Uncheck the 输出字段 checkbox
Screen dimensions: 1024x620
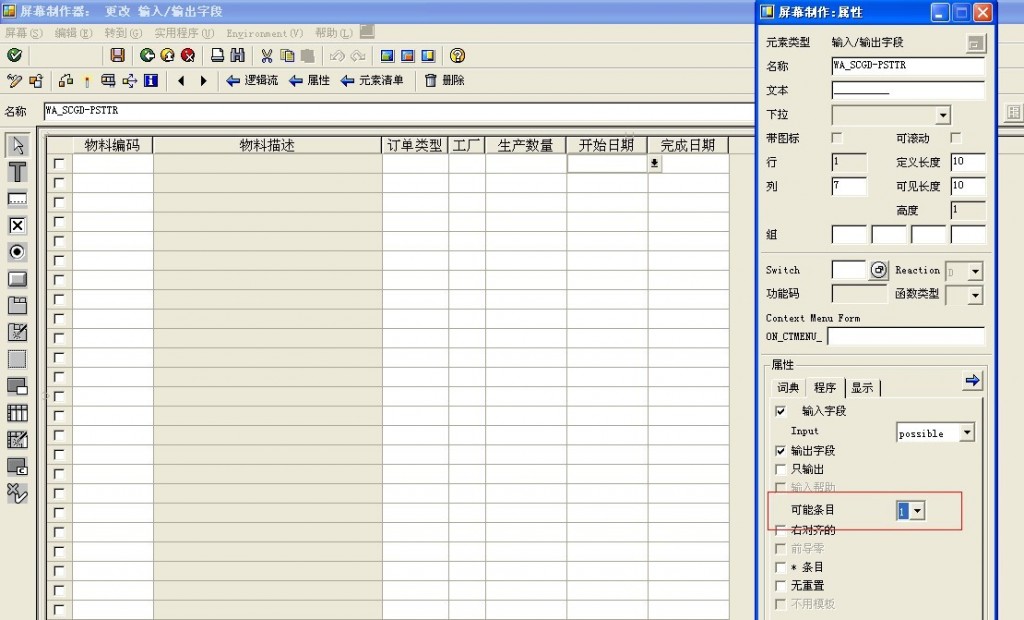click(780, 451)
